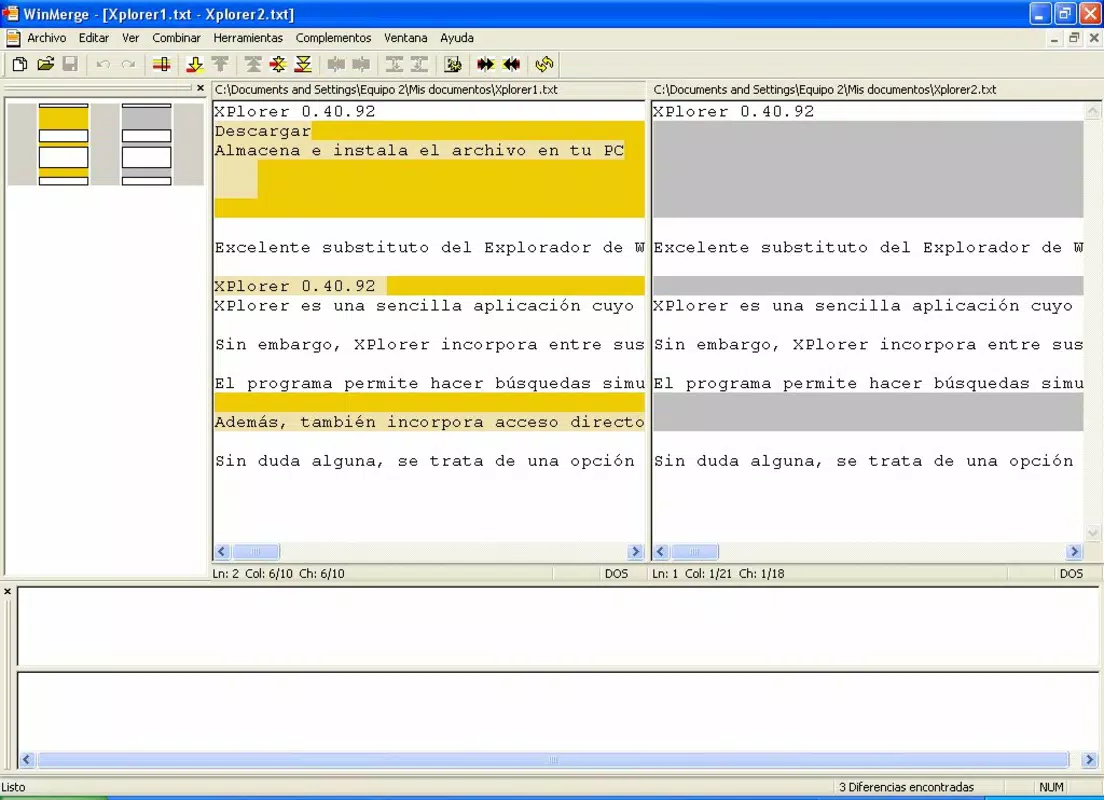Image resolution: width=1104 pixels, height=800 pixels.
Task: Click 'Además, también incorpora' line in left pane
Action: (429, 422)
